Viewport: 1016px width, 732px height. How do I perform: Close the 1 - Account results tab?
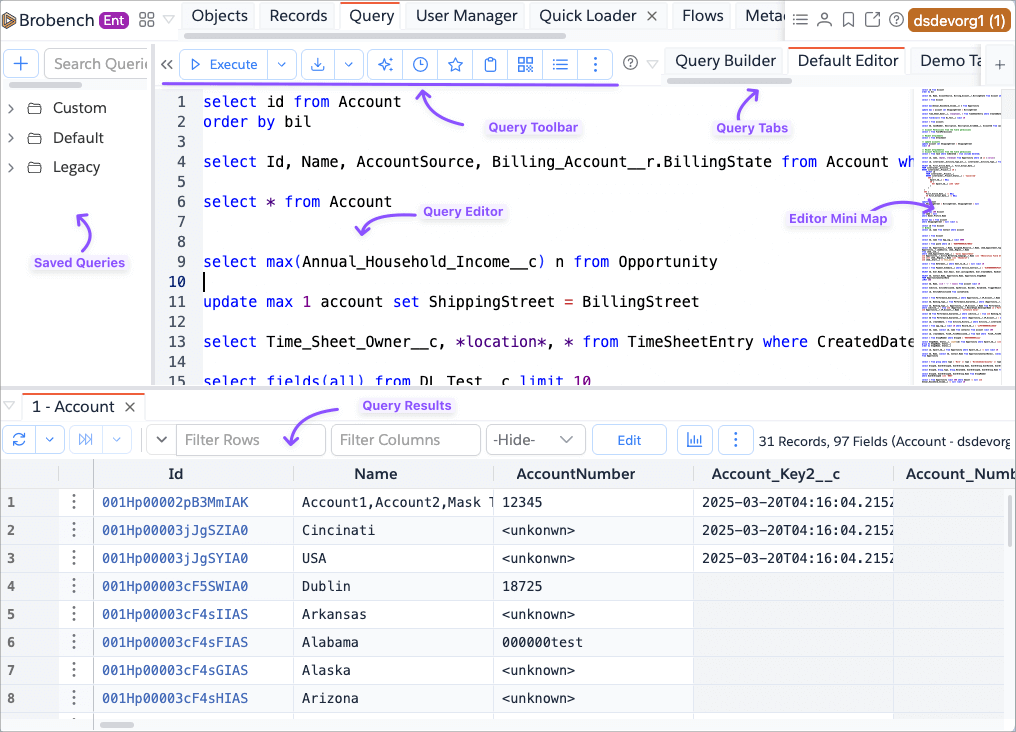point(131,407)
